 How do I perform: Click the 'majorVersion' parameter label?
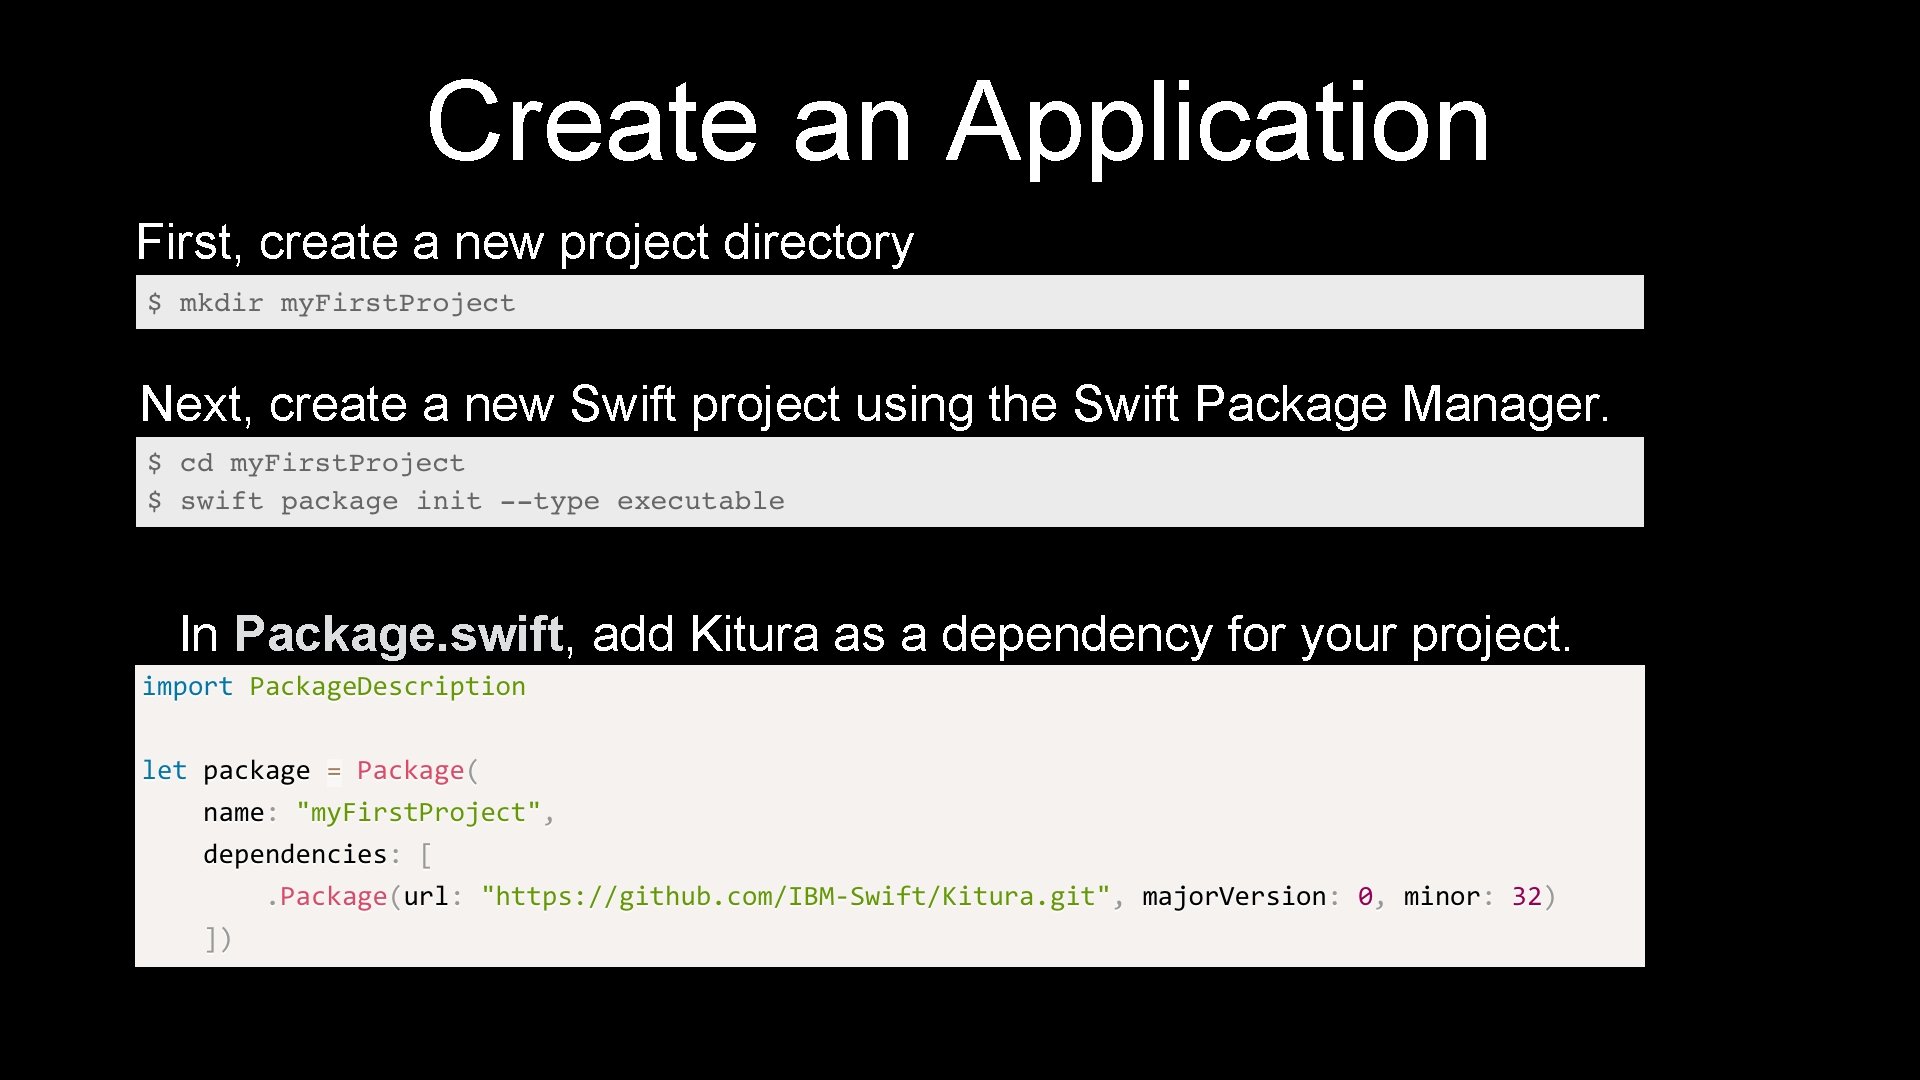(x=1233, y=897)
